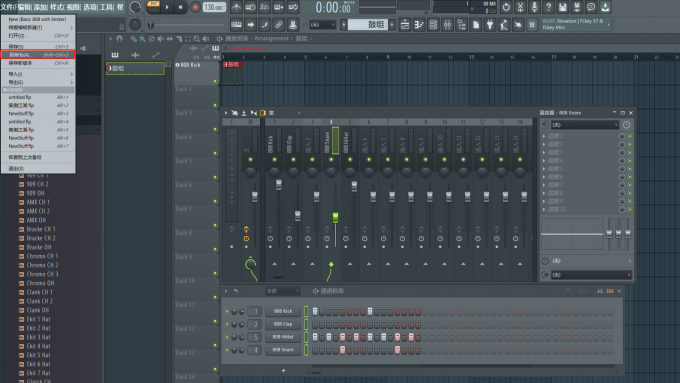Open the channel rack filter dropdown
680x383 pixels.
283,291
